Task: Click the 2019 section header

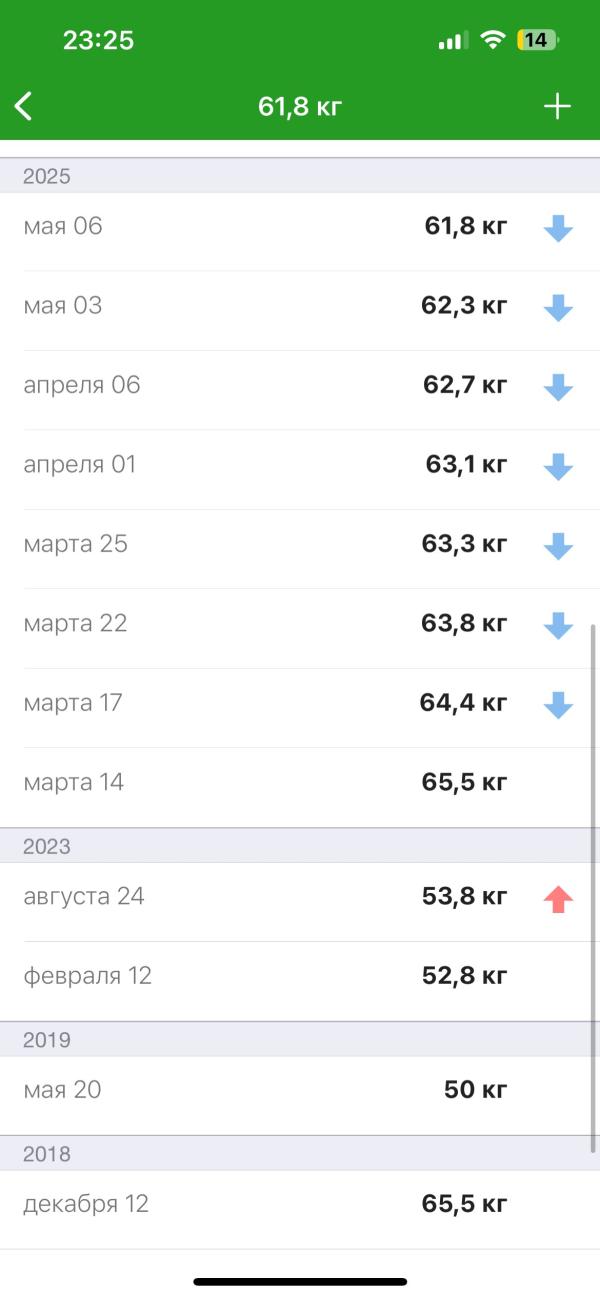Action: [x=300, y=1040]
